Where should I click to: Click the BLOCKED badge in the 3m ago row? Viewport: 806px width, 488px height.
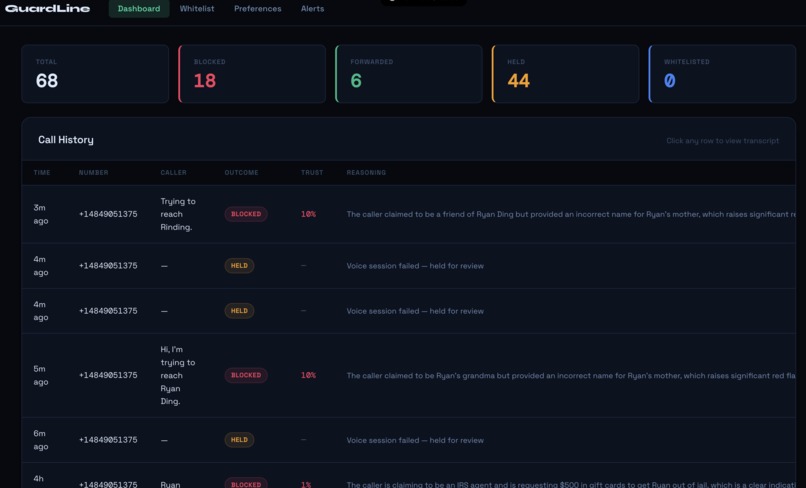pos(246,214)
